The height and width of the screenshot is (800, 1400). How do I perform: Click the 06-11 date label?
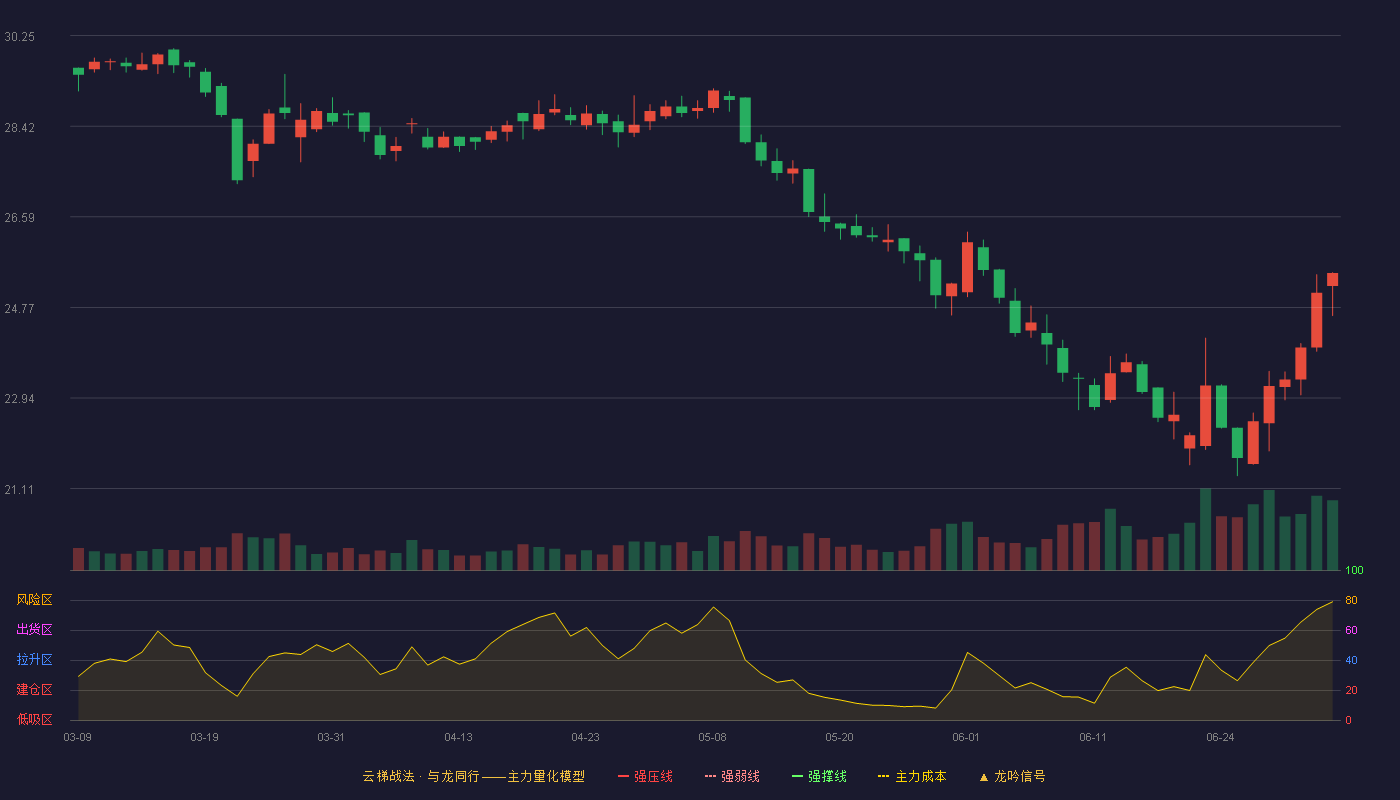1093,738
